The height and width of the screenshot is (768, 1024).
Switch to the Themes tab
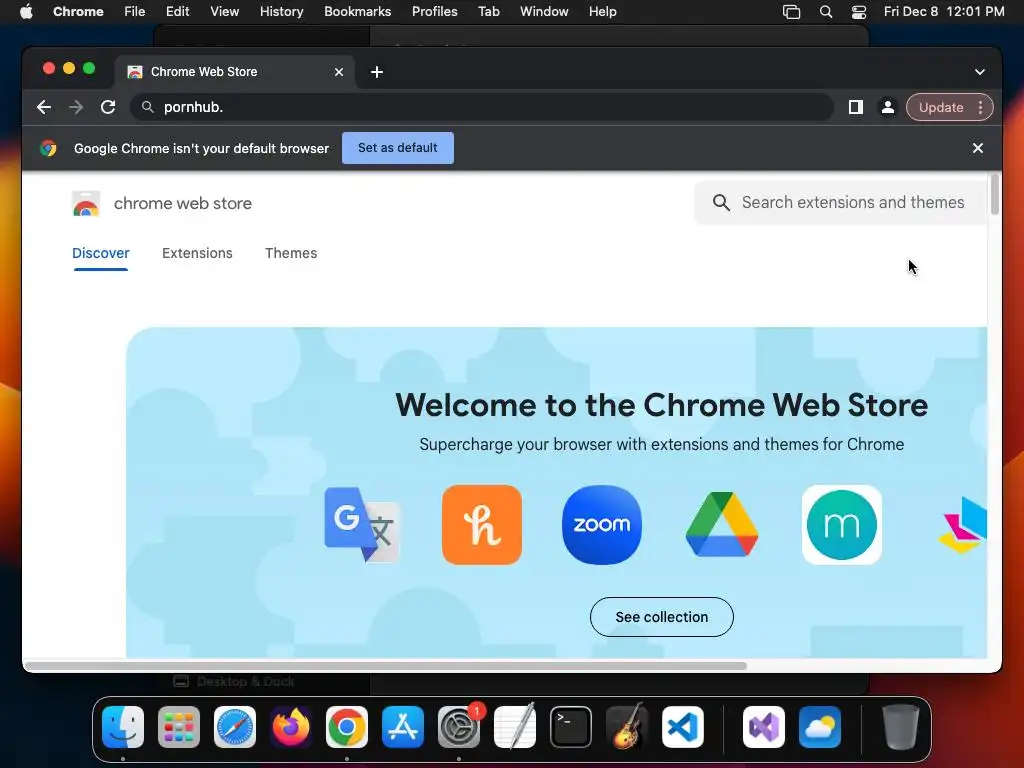291,253
